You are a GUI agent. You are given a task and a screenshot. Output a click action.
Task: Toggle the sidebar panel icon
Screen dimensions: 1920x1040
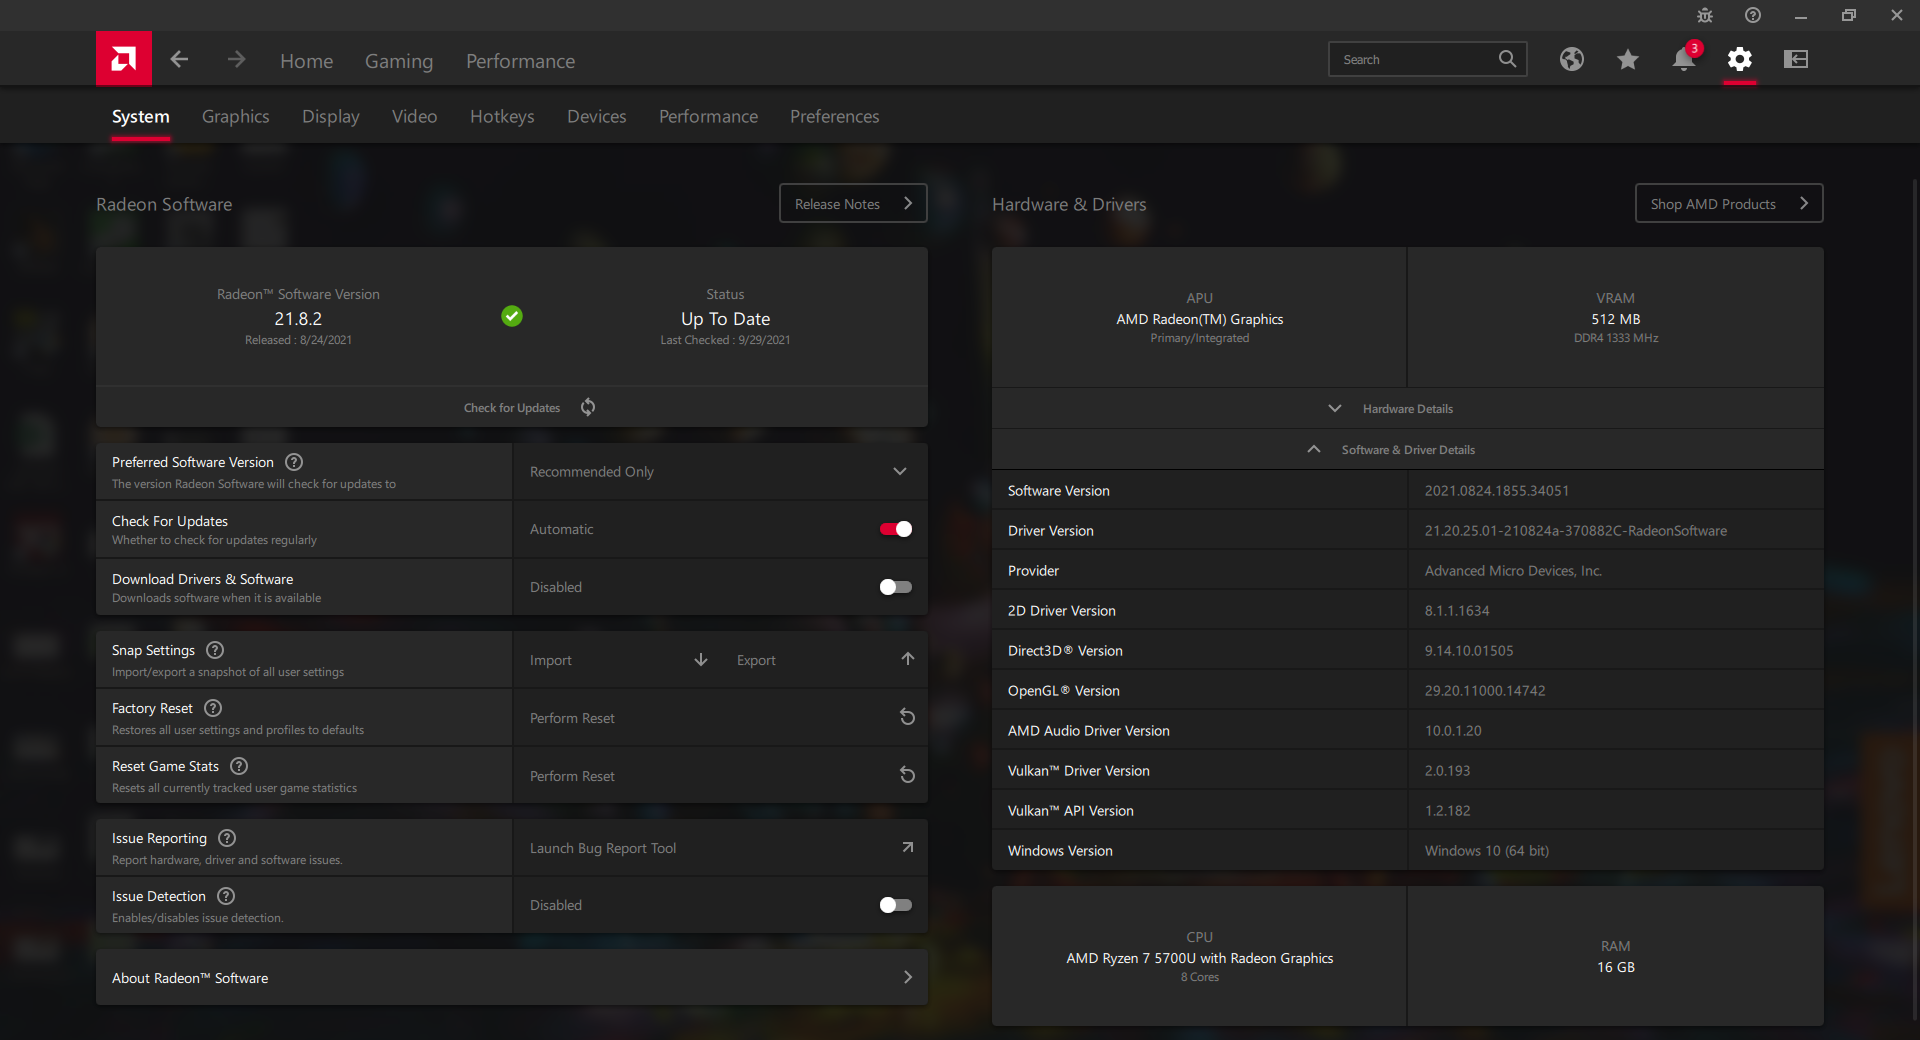1796,59
